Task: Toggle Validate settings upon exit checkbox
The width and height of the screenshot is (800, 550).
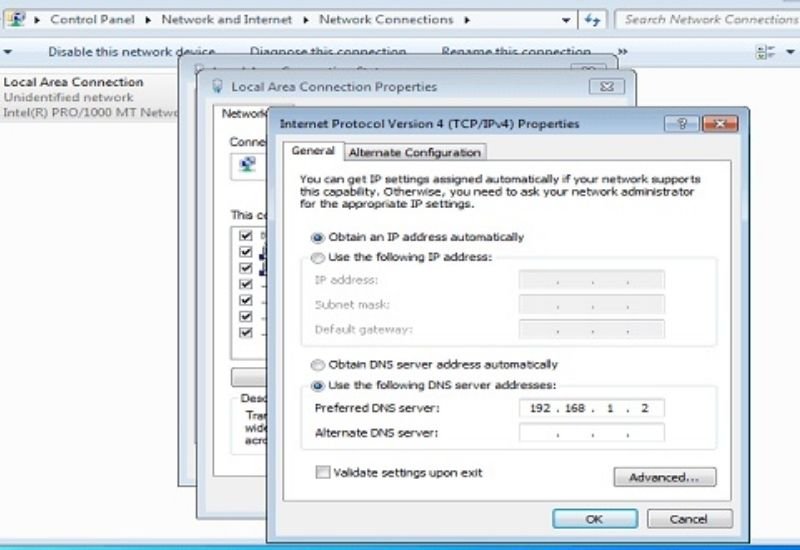Action: pyautogui.click(x=322, y=472)
